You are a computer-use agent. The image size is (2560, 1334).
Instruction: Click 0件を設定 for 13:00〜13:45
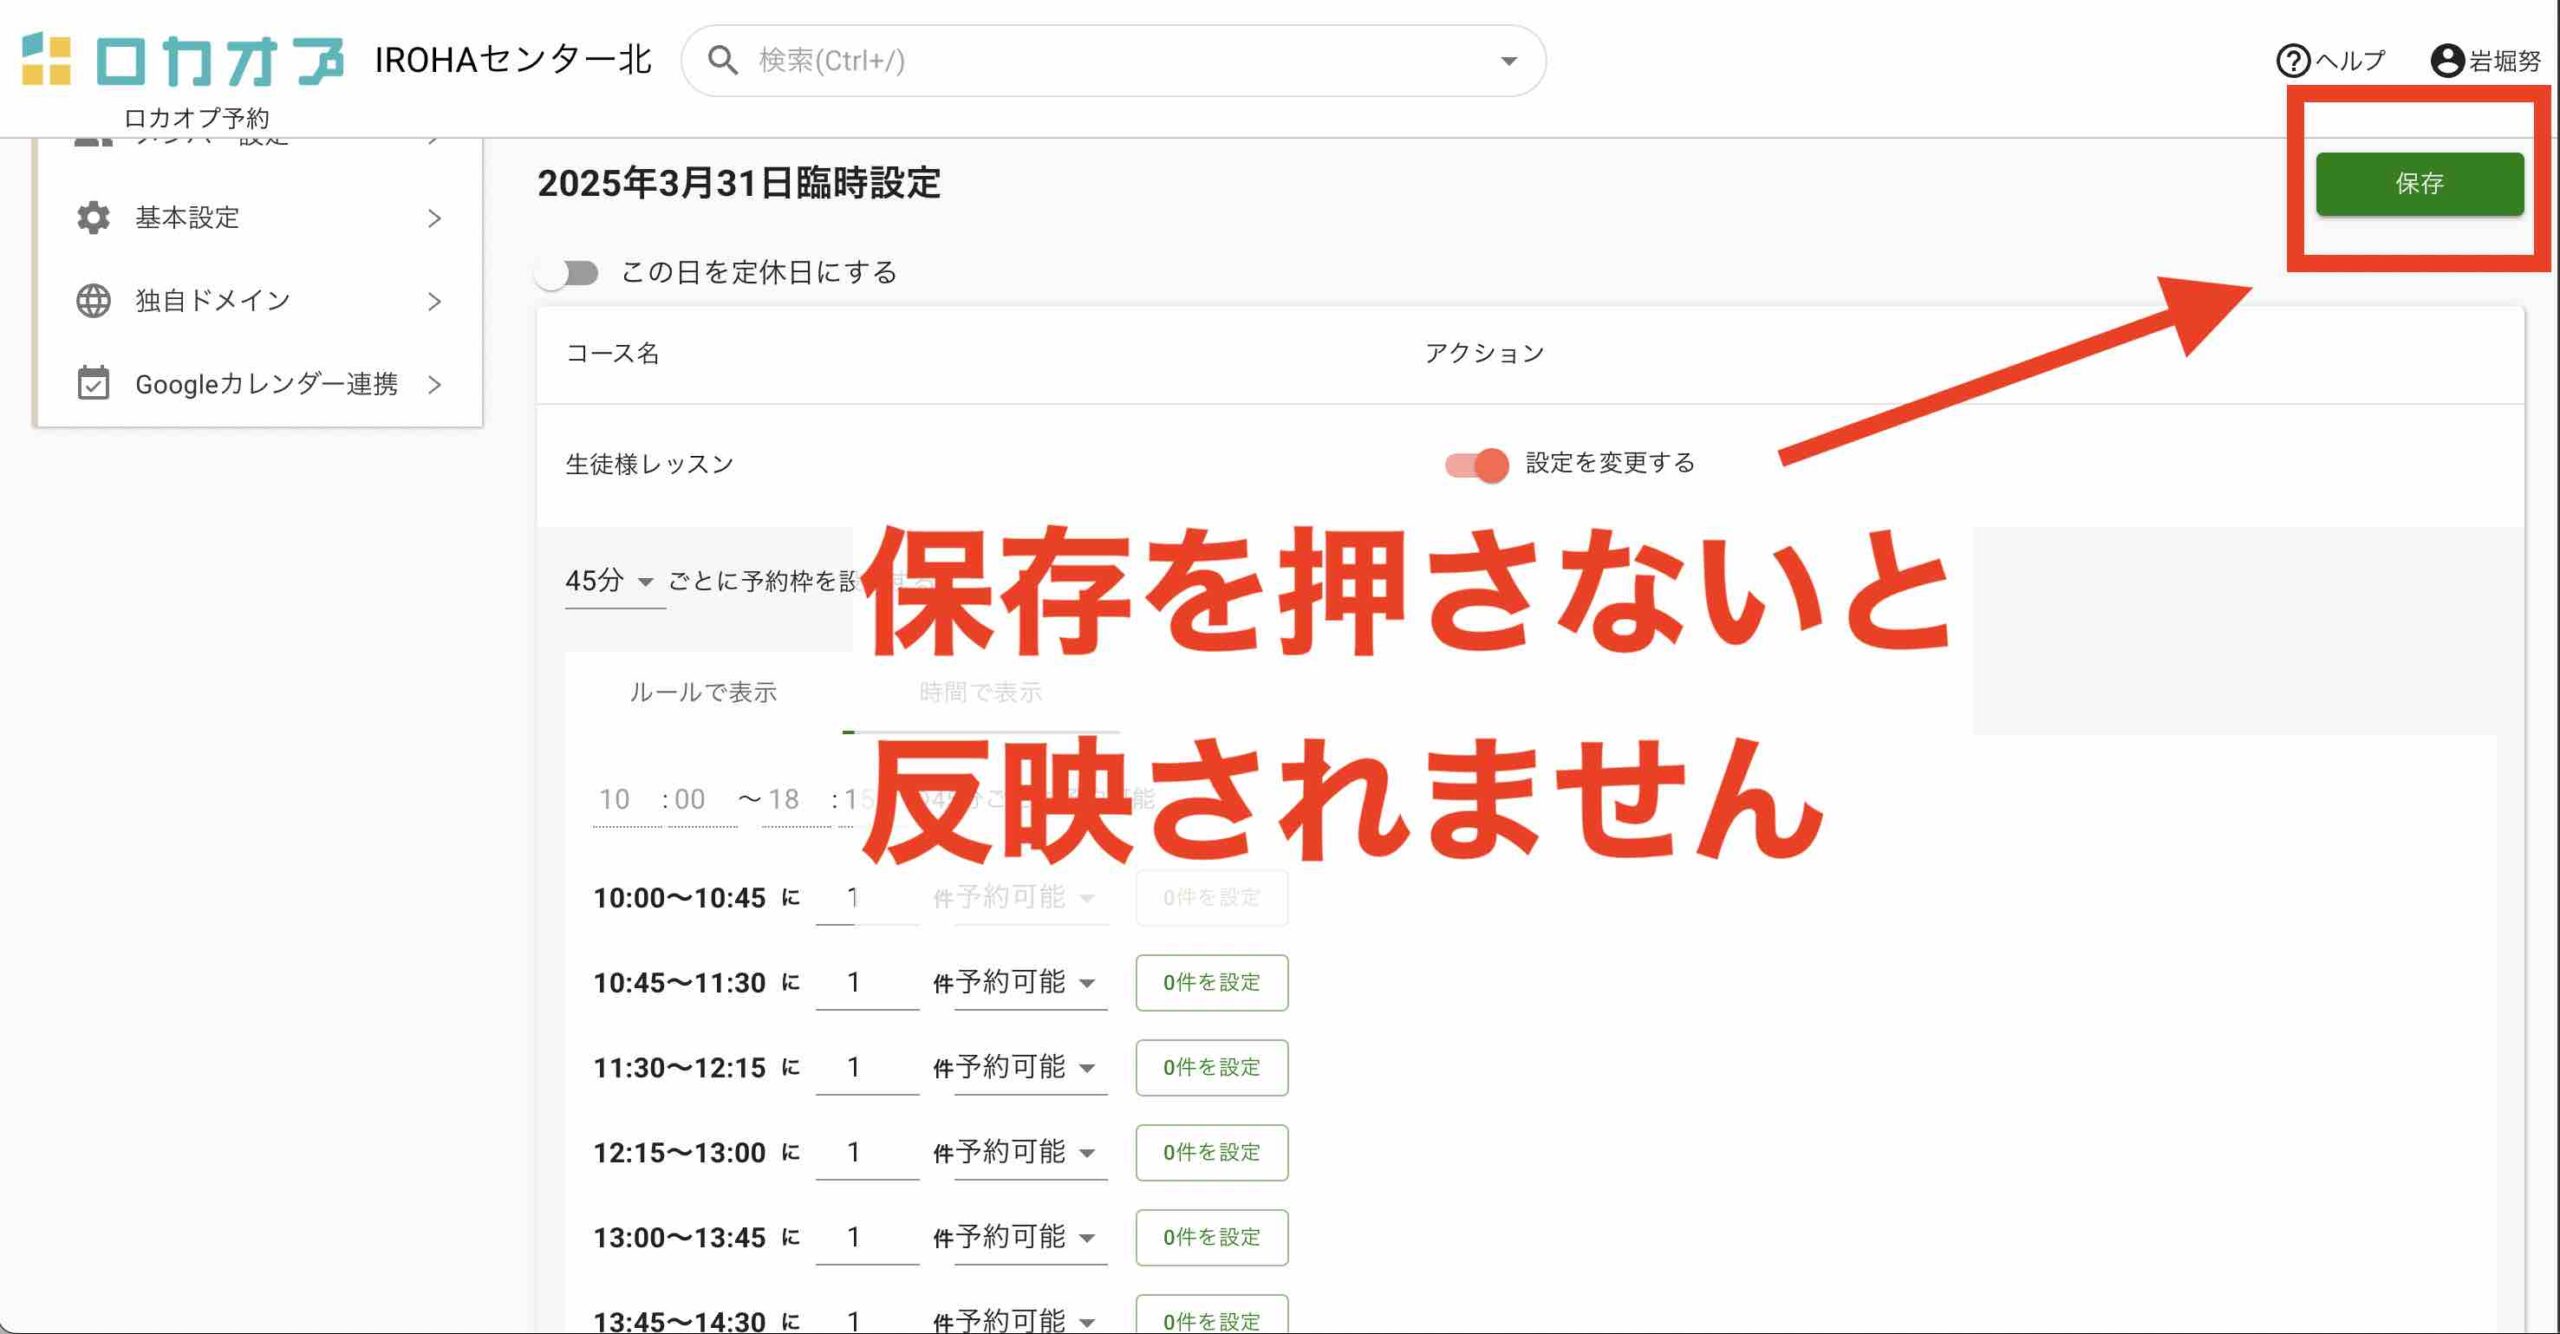coord(1211,1237)
